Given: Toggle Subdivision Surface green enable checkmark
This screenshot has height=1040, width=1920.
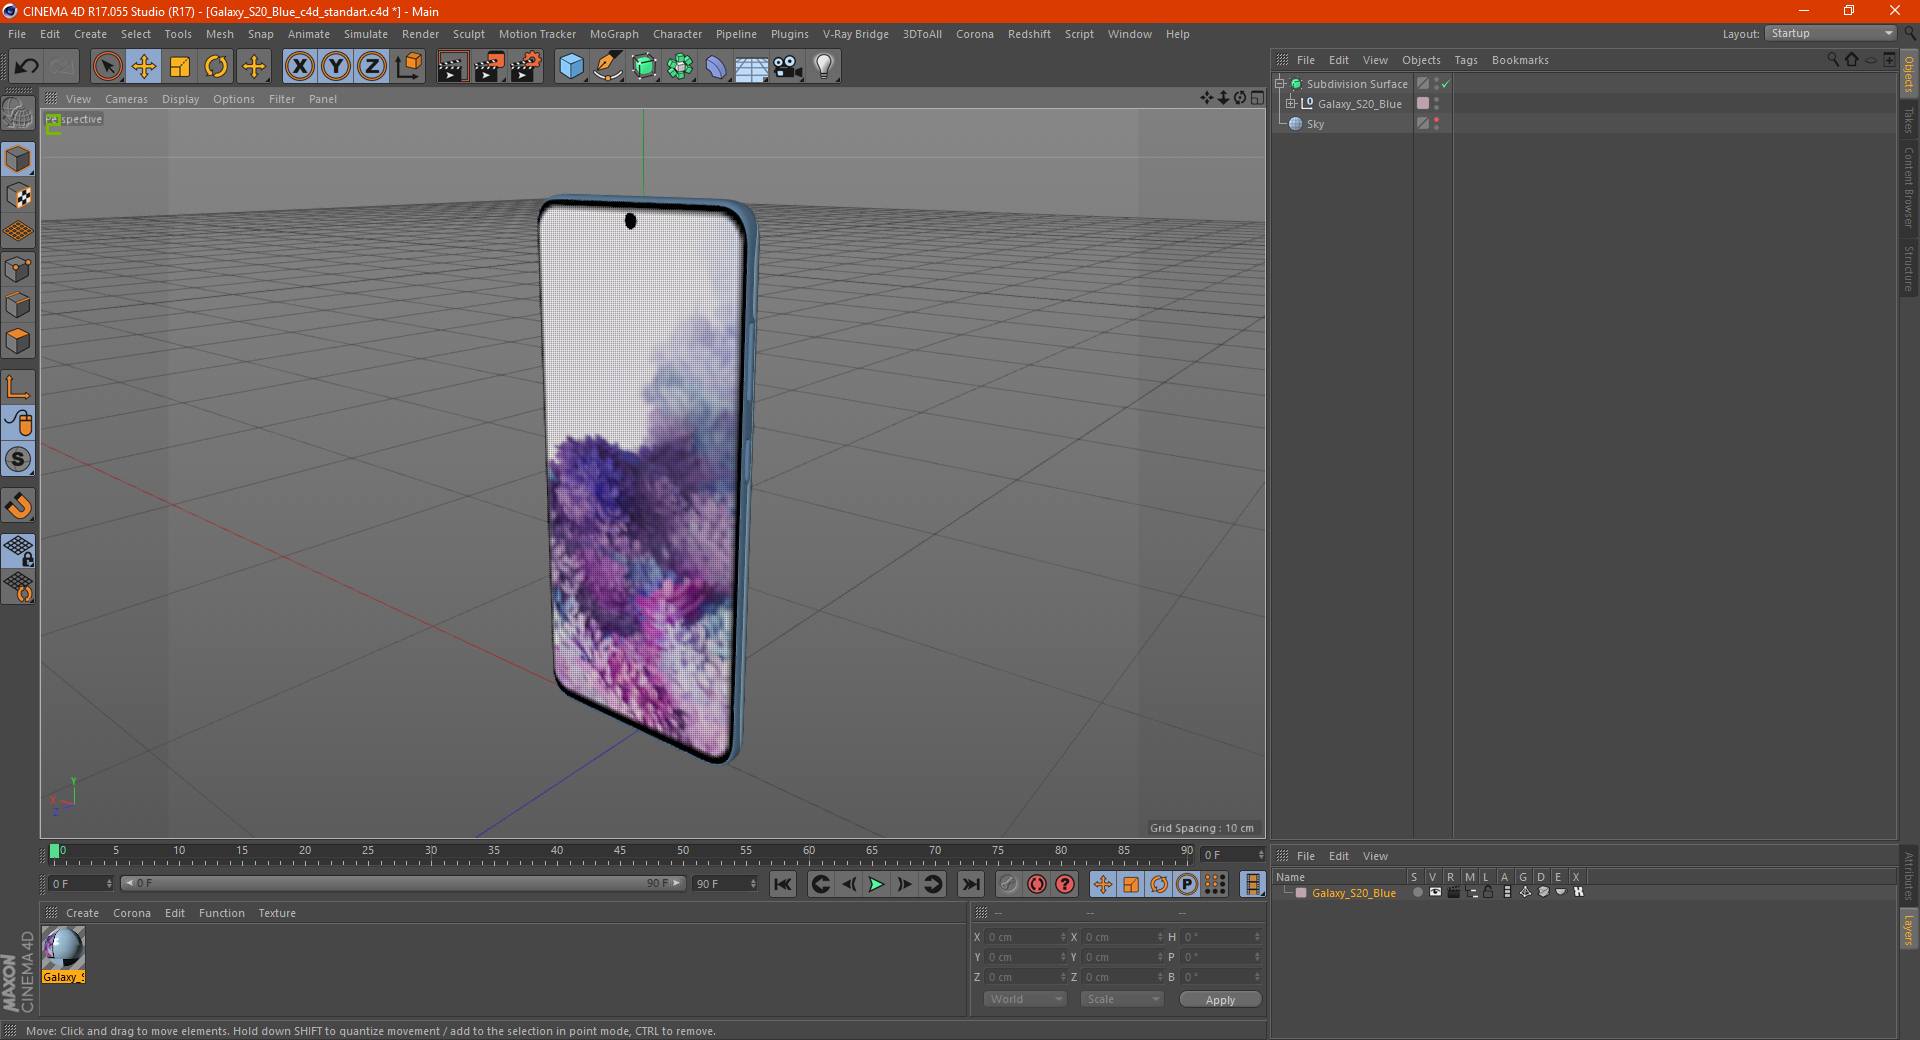Looking at the screenshot, I should click(x=1445, y=84).
